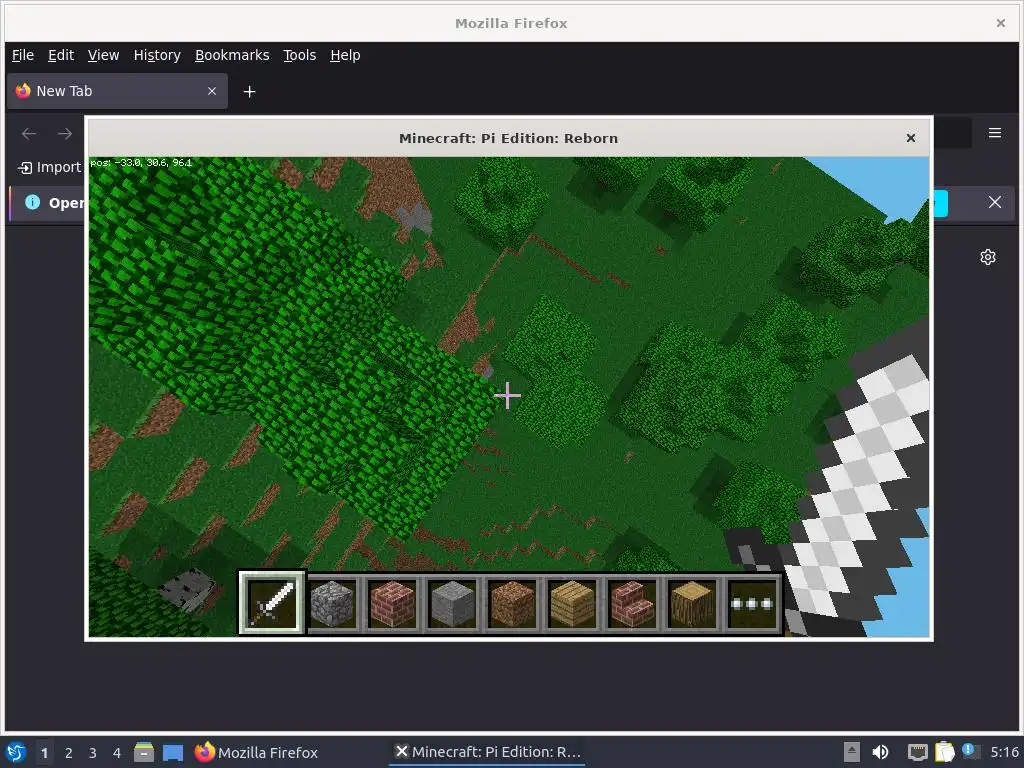This screenshot has height=768, width=1024.
Task: Activate Mozilla Firefox taskbar entry
Action: coord(256,752)
